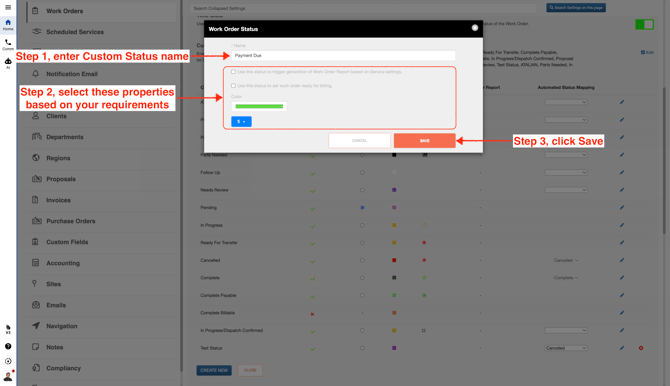Open Follow Up automated mapping dropdown
670x386 pixels.
[566, 173]
